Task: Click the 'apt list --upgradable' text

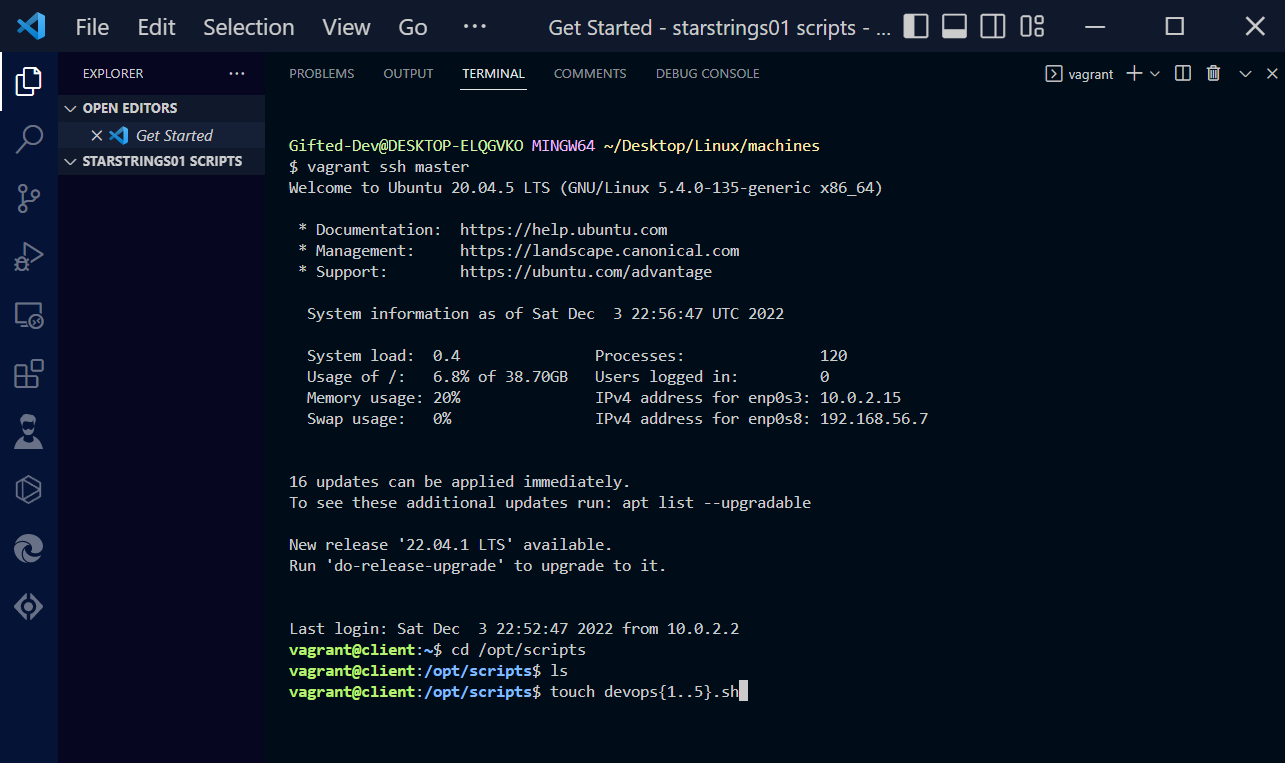Action: tap(716, 503)
